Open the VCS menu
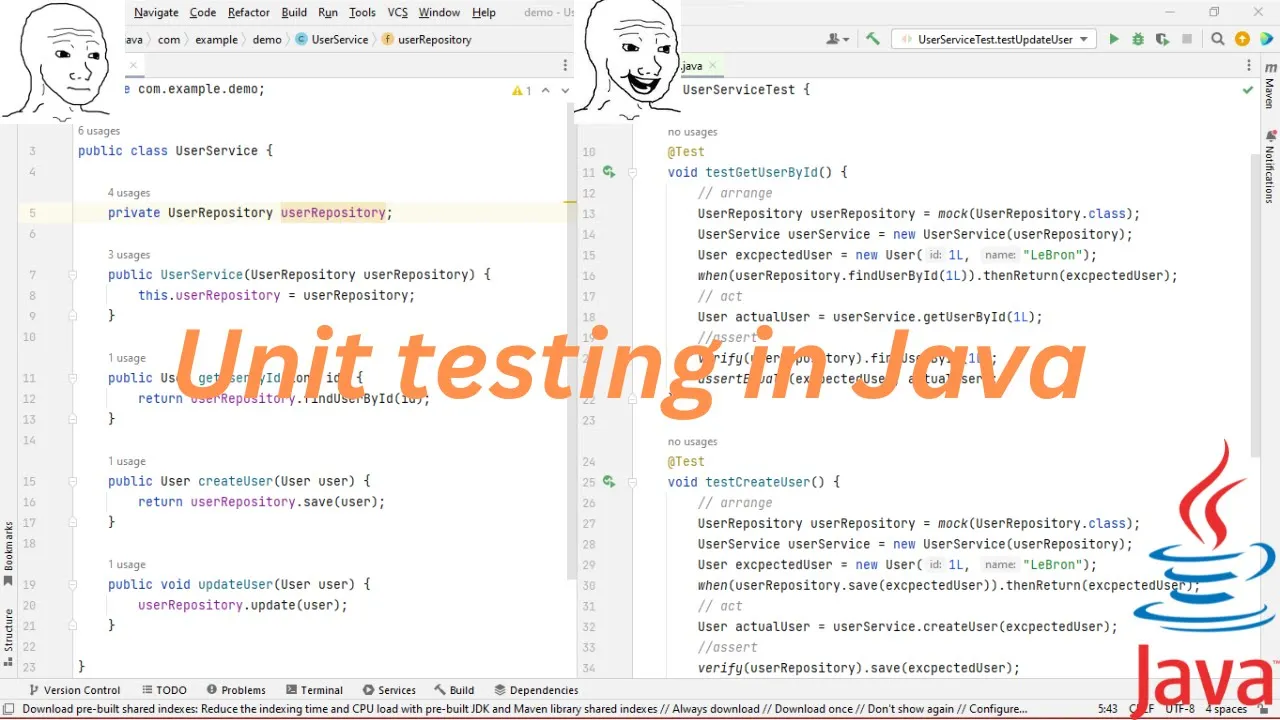This screenshot has width=1280, height=720. point(398,12)
